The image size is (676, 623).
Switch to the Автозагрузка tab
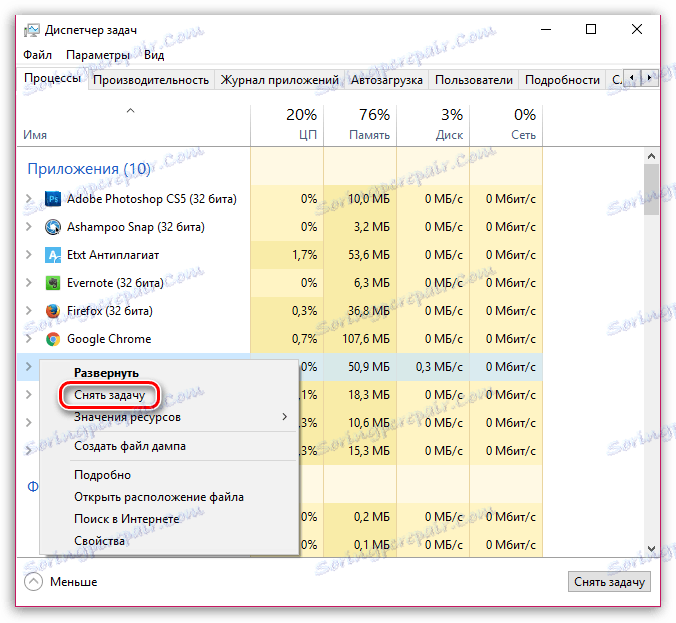[x=387, y=80]
